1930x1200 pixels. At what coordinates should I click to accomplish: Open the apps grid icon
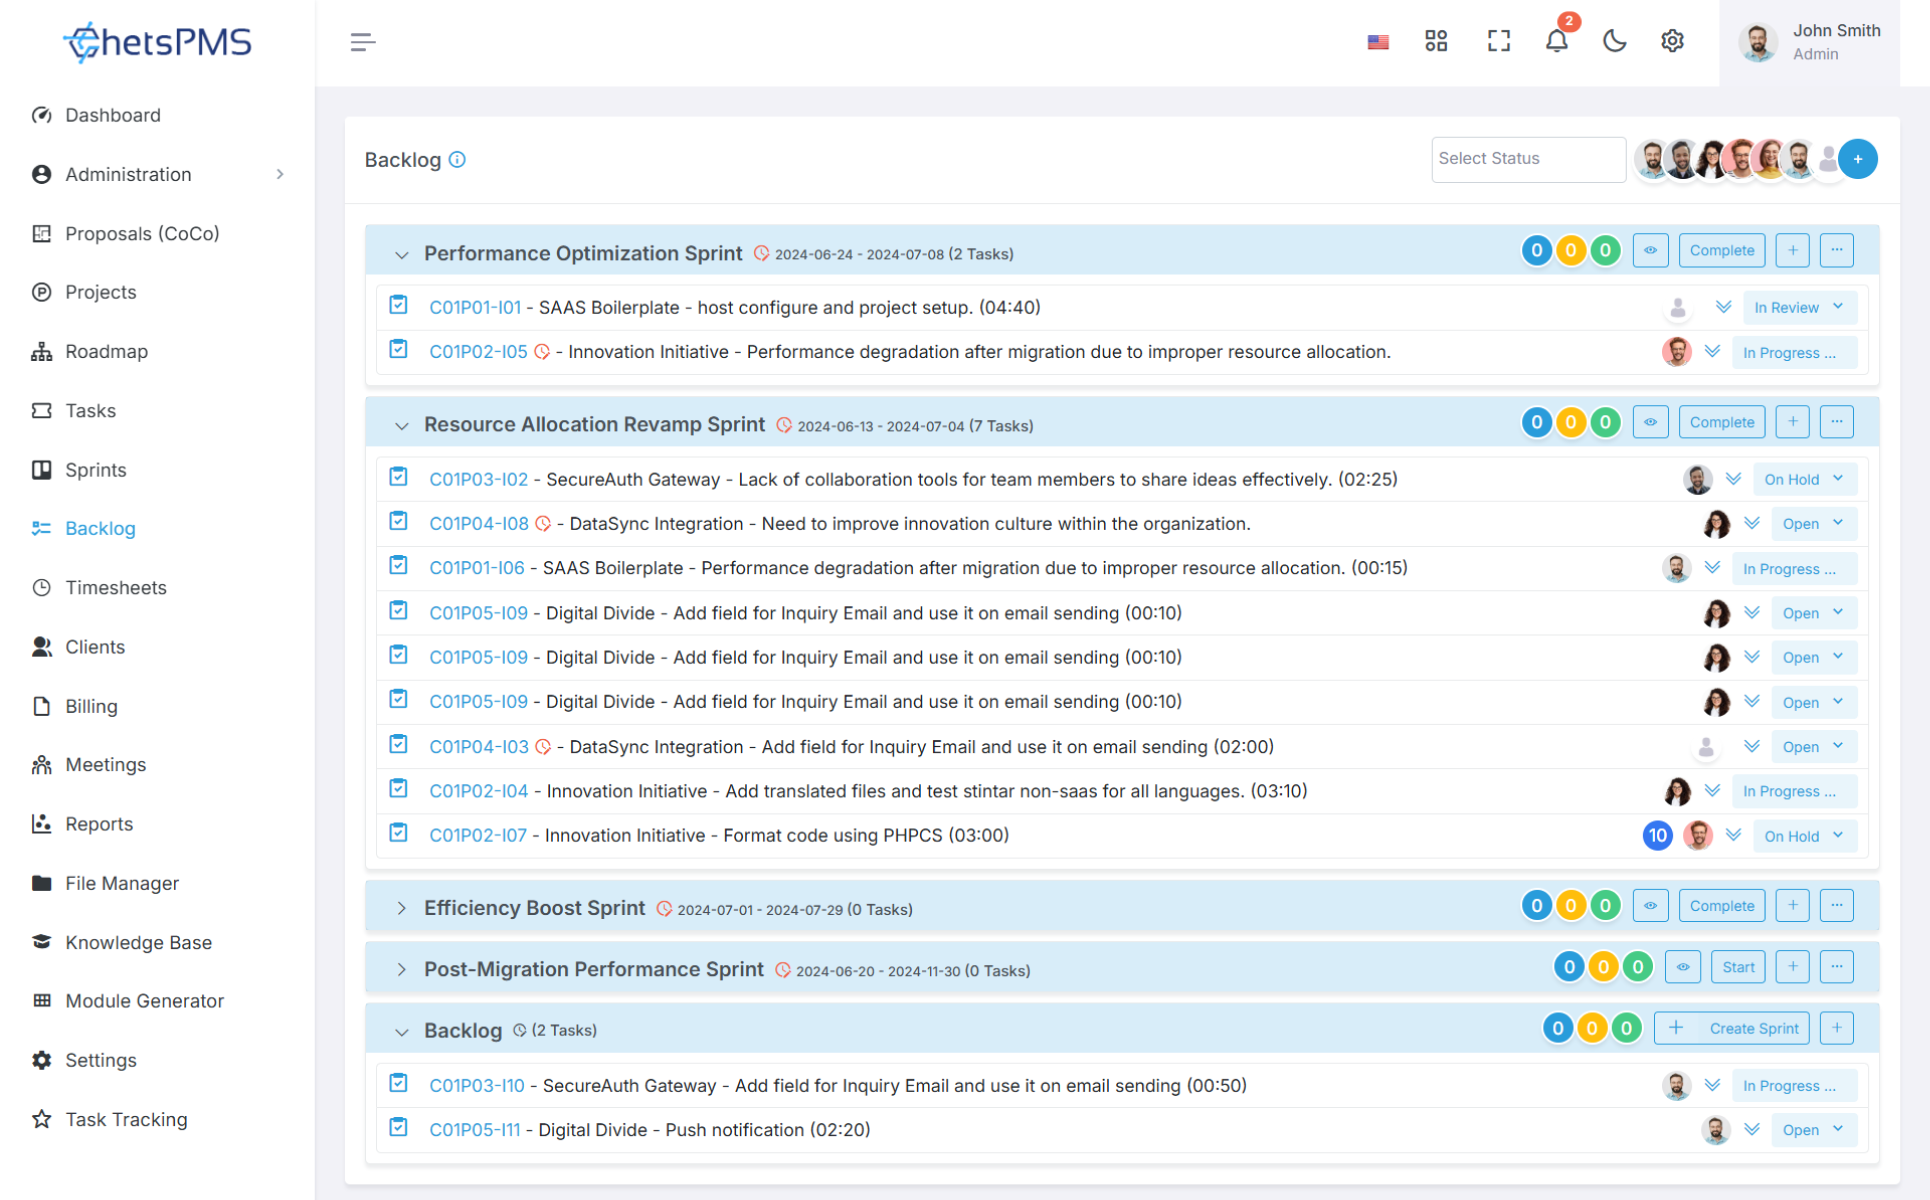(x=1436, y=41)
